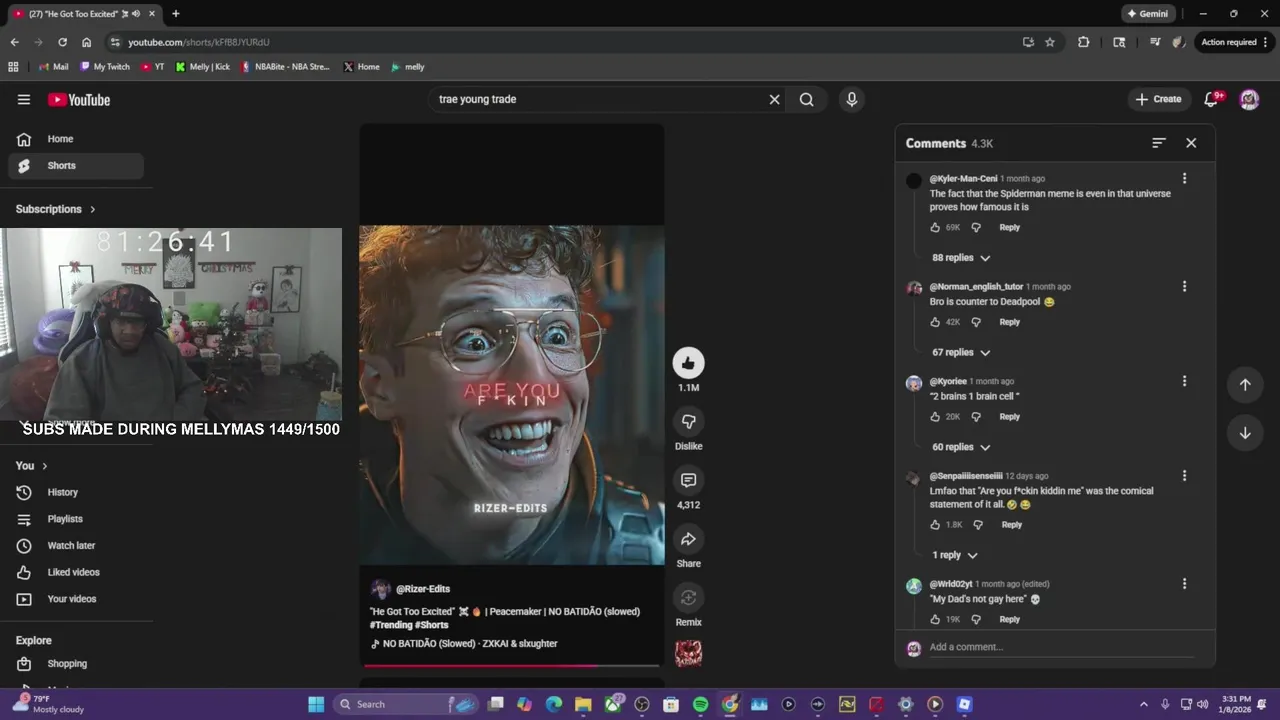Screen dimensions: 1280x720
Task: Open options for Wrld02yt's comment
Action: pyautogui.click(x=1184, y=583)
